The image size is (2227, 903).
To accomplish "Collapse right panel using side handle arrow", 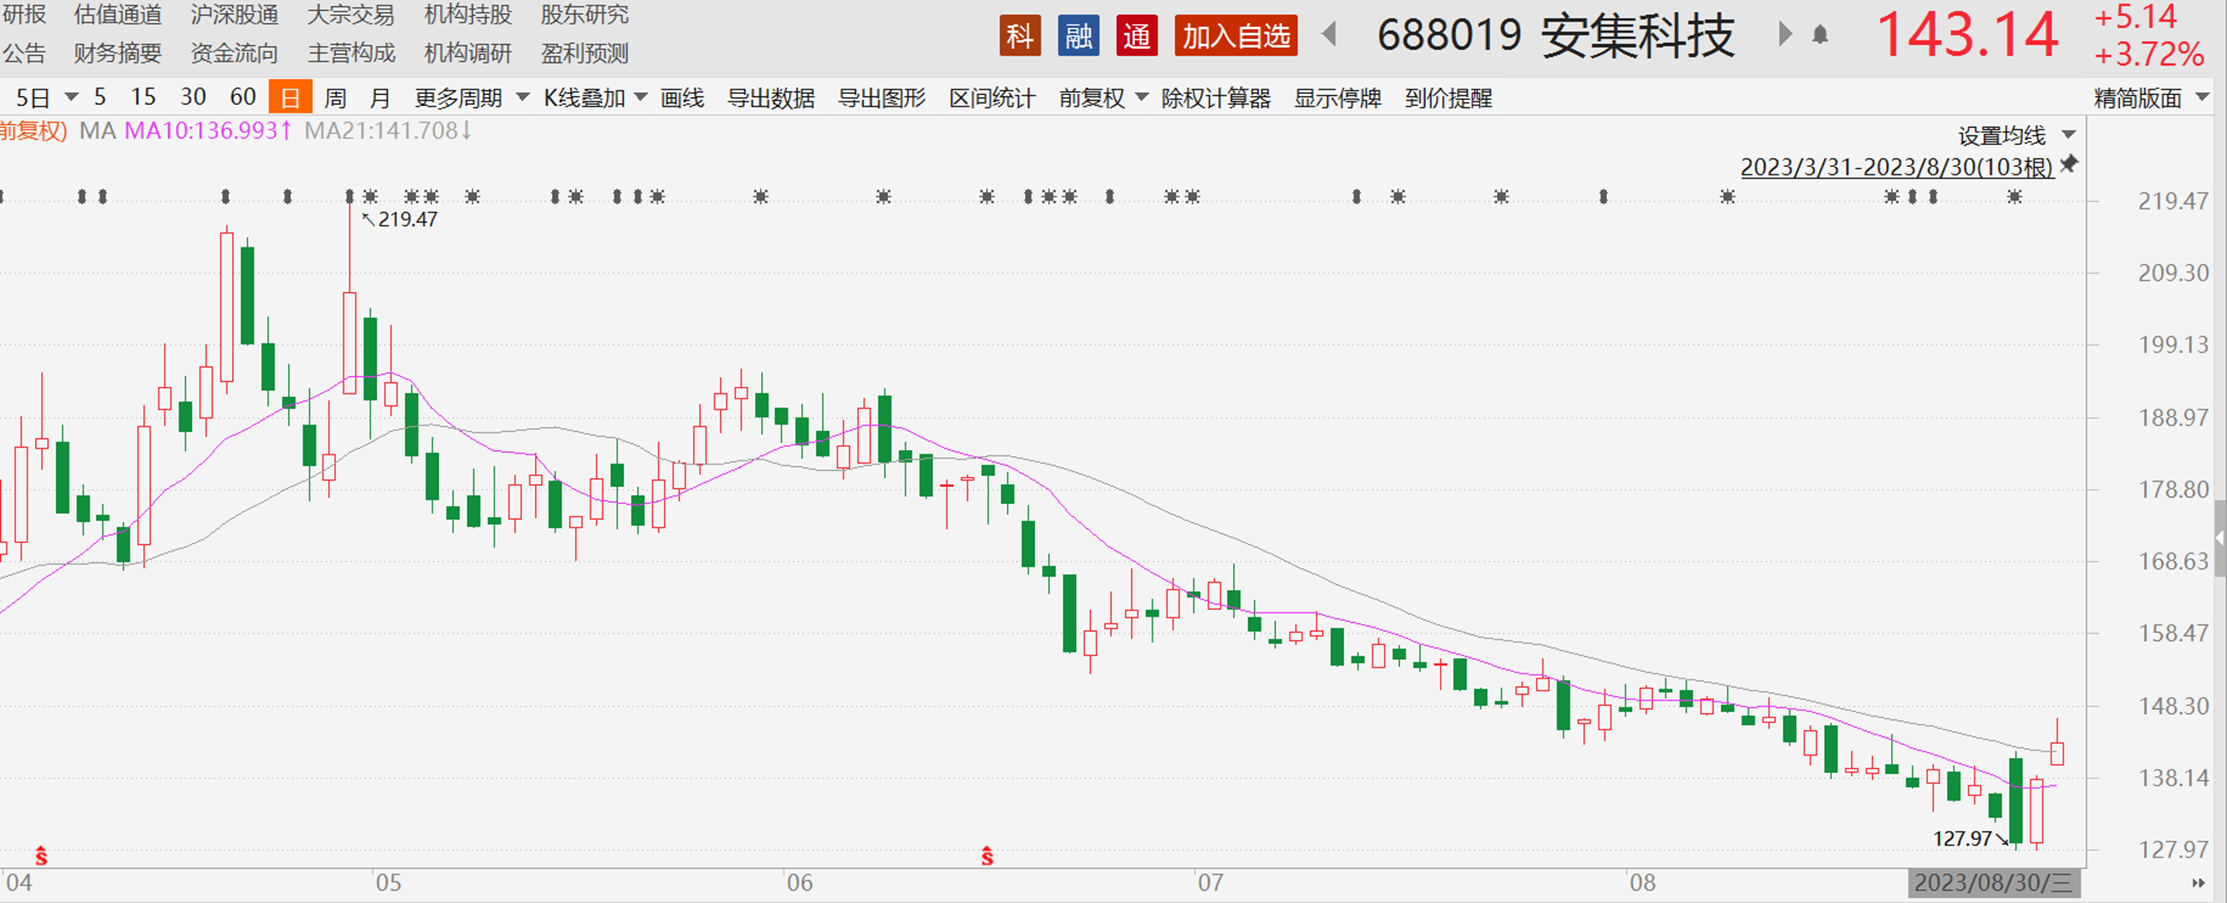I will (2220, 538).
